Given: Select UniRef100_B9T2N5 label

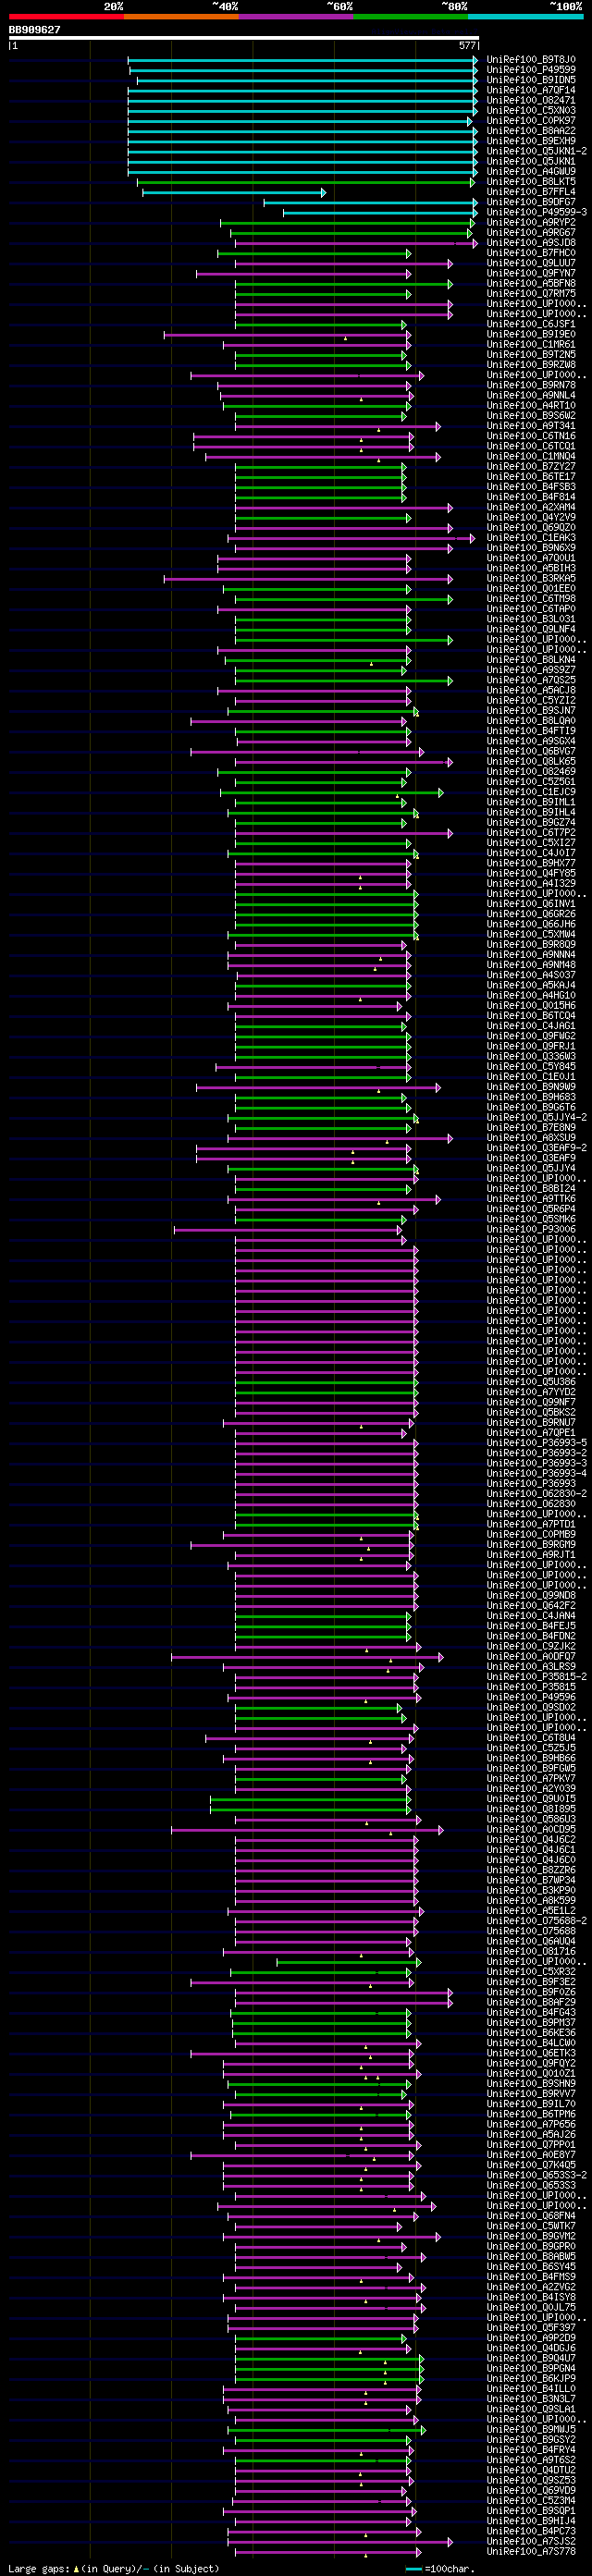Looking at the screenshot, I should coord(531,355).
